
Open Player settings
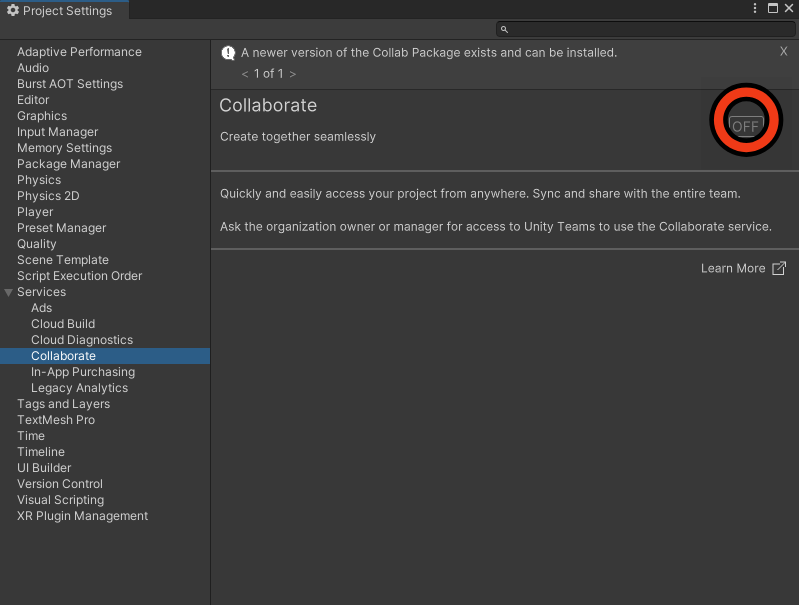click(x=35, y=212)
